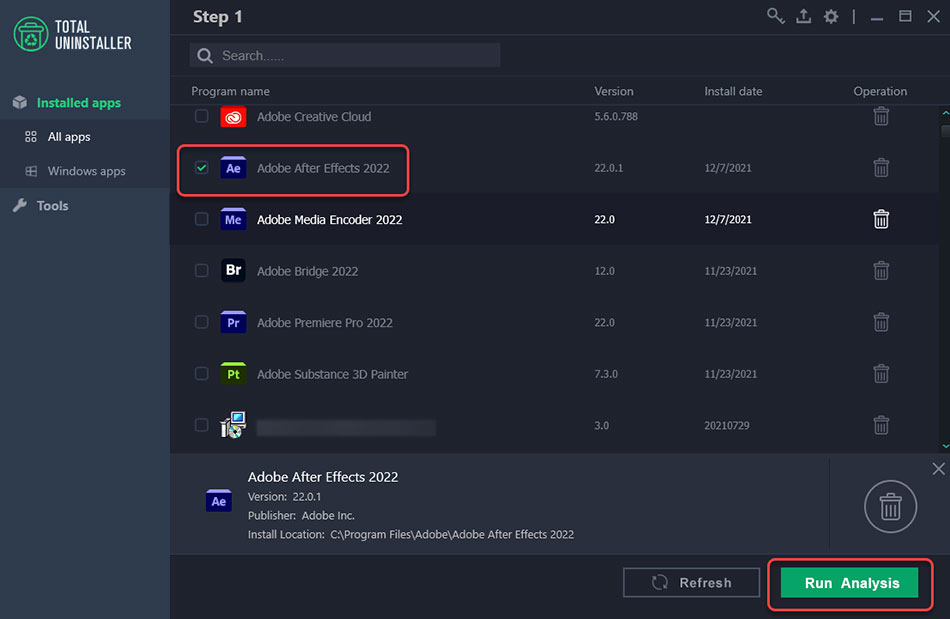Click the key (license) icon in title bar
950x619 pixels.
[776, 16]
